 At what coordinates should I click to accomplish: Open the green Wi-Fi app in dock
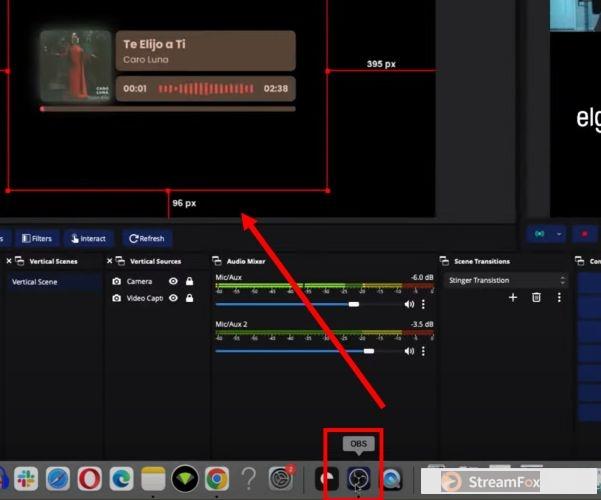click(185, 479)
